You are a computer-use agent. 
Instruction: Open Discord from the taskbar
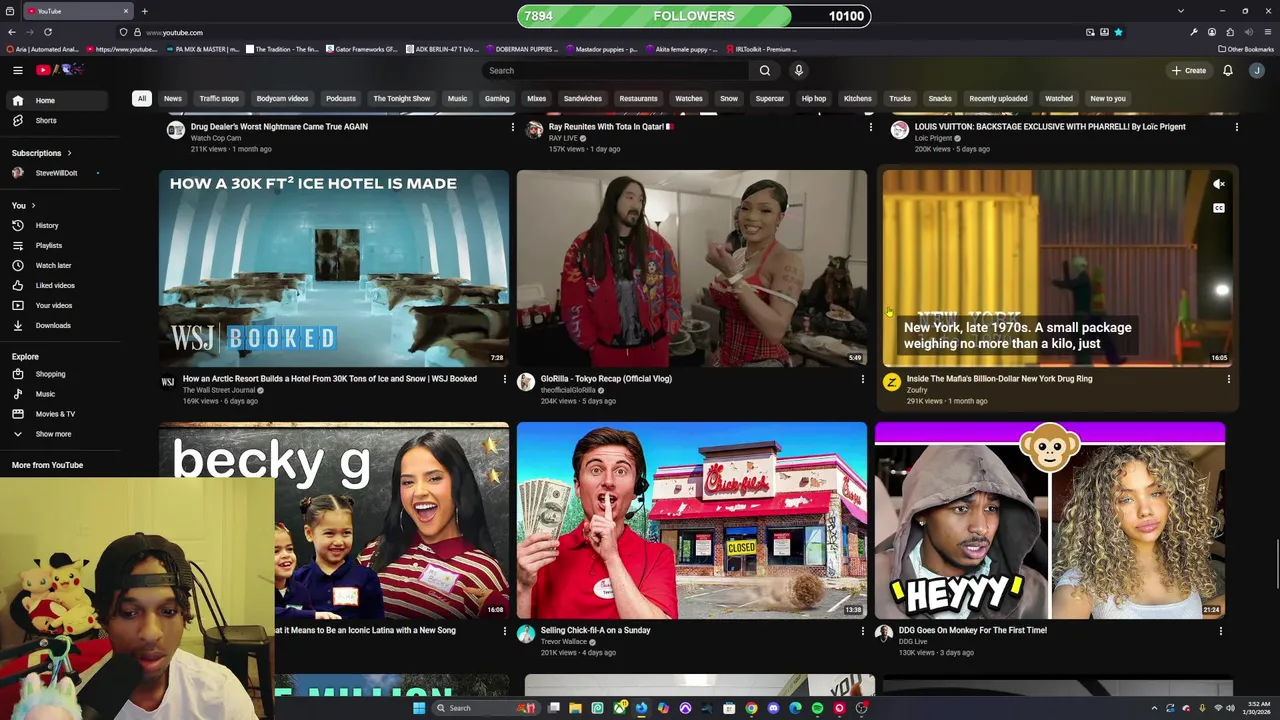pyautogui.click(x=773, y=708)
